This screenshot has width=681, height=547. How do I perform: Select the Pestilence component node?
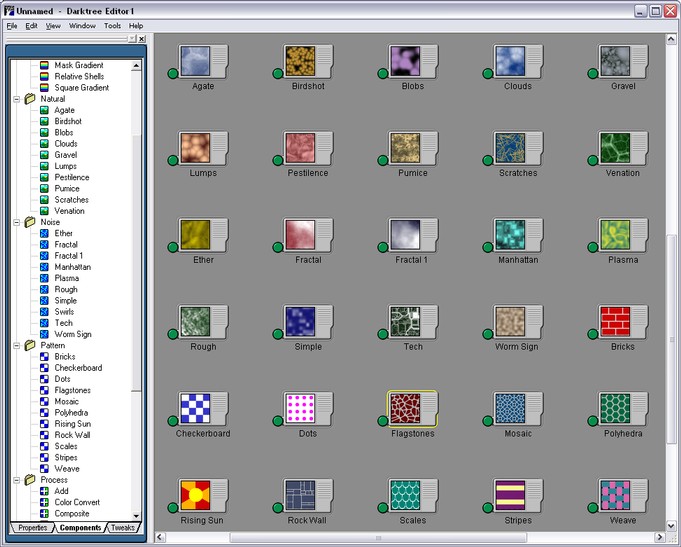(x=308, y=149)
